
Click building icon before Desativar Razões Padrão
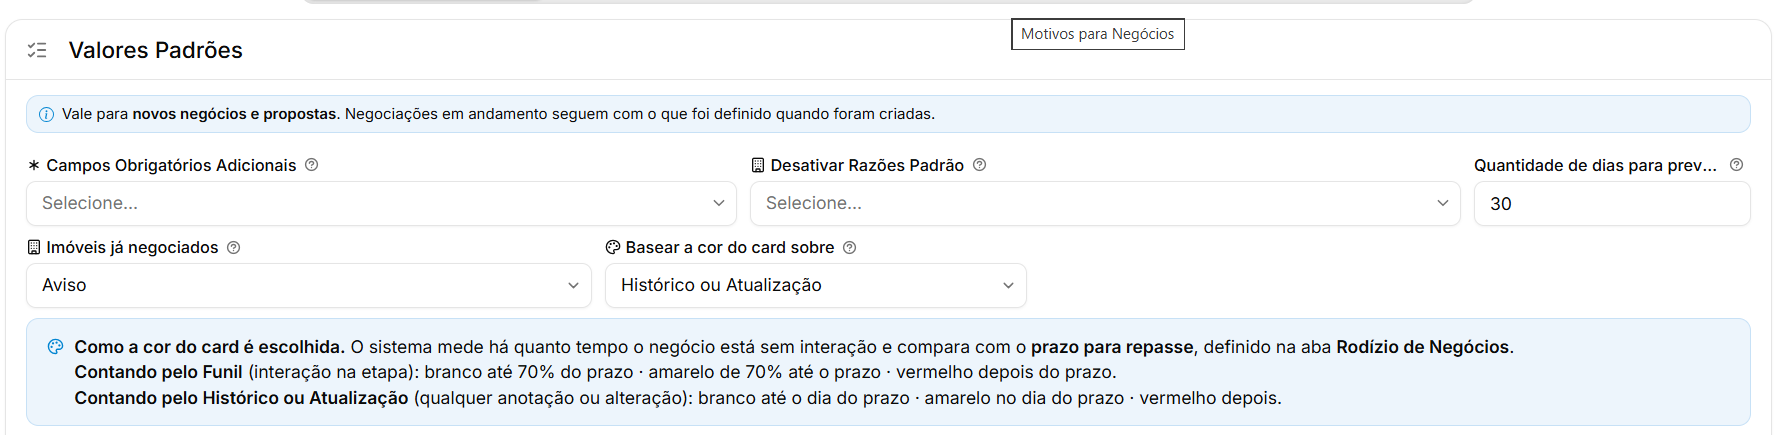758,165
